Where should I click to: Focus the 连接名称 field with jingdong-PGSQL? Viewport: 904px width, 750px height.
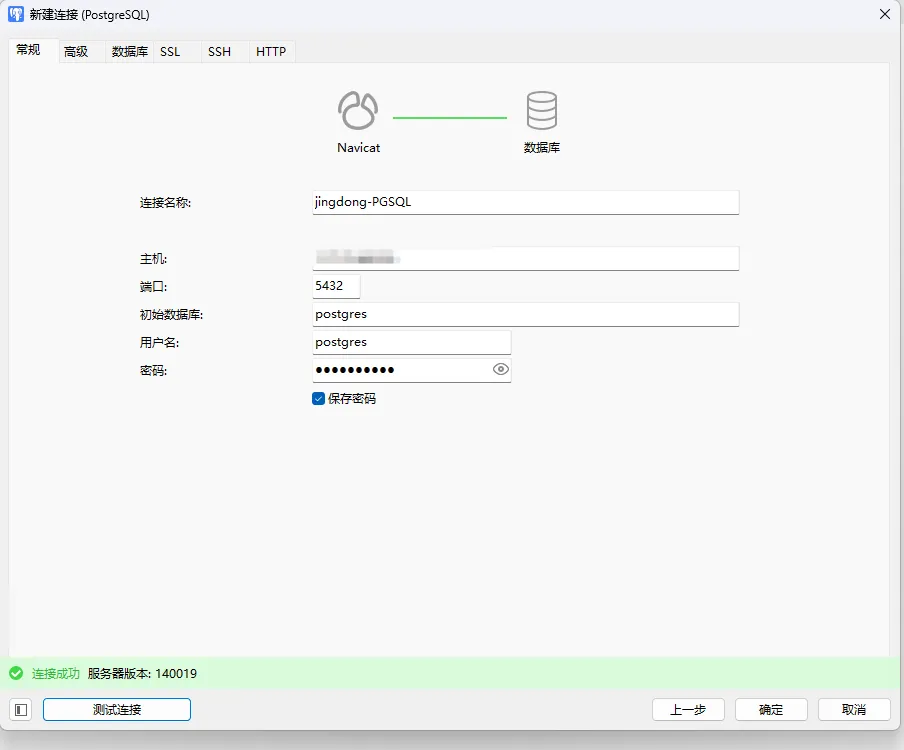[525, 202]
